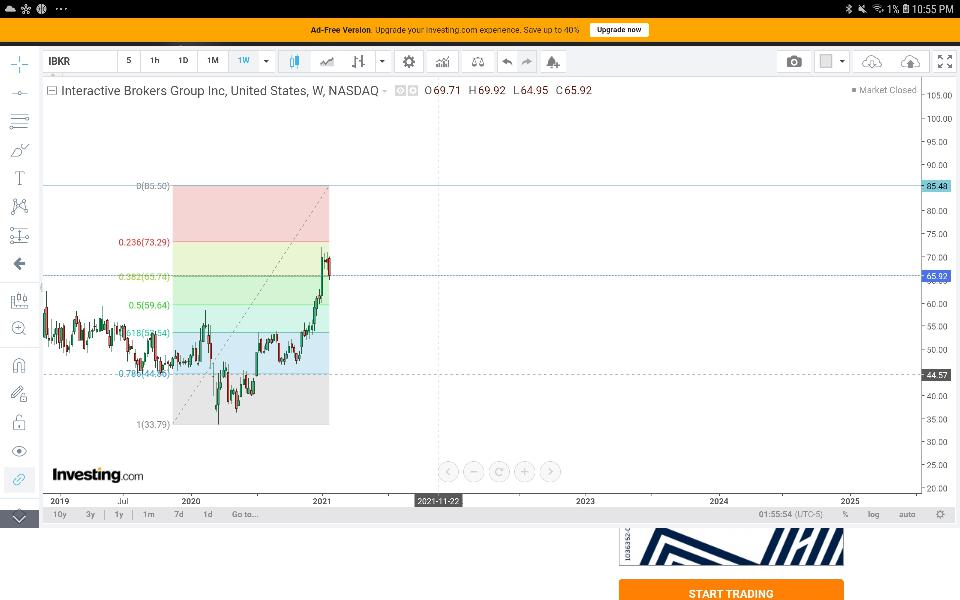Select the zoom-in magnifier tool
The height and width of the screenshot is (600, 960).
point(20,328)
